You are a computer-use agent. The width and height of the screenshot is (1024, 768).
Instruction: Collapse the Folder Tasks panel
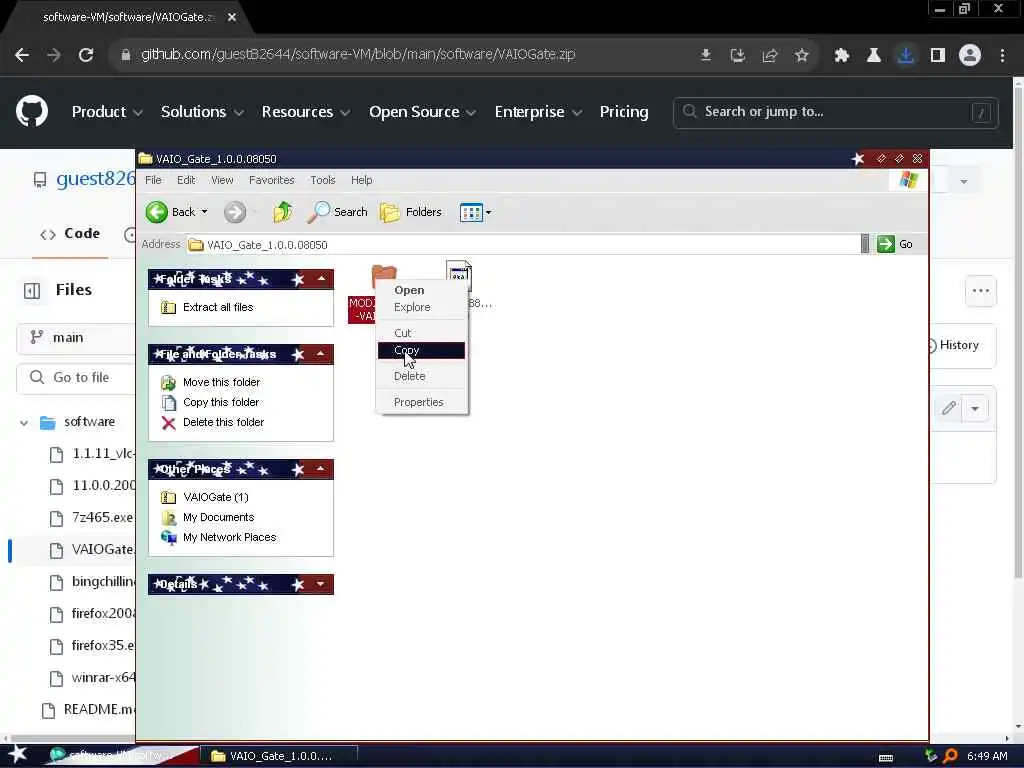321,280
